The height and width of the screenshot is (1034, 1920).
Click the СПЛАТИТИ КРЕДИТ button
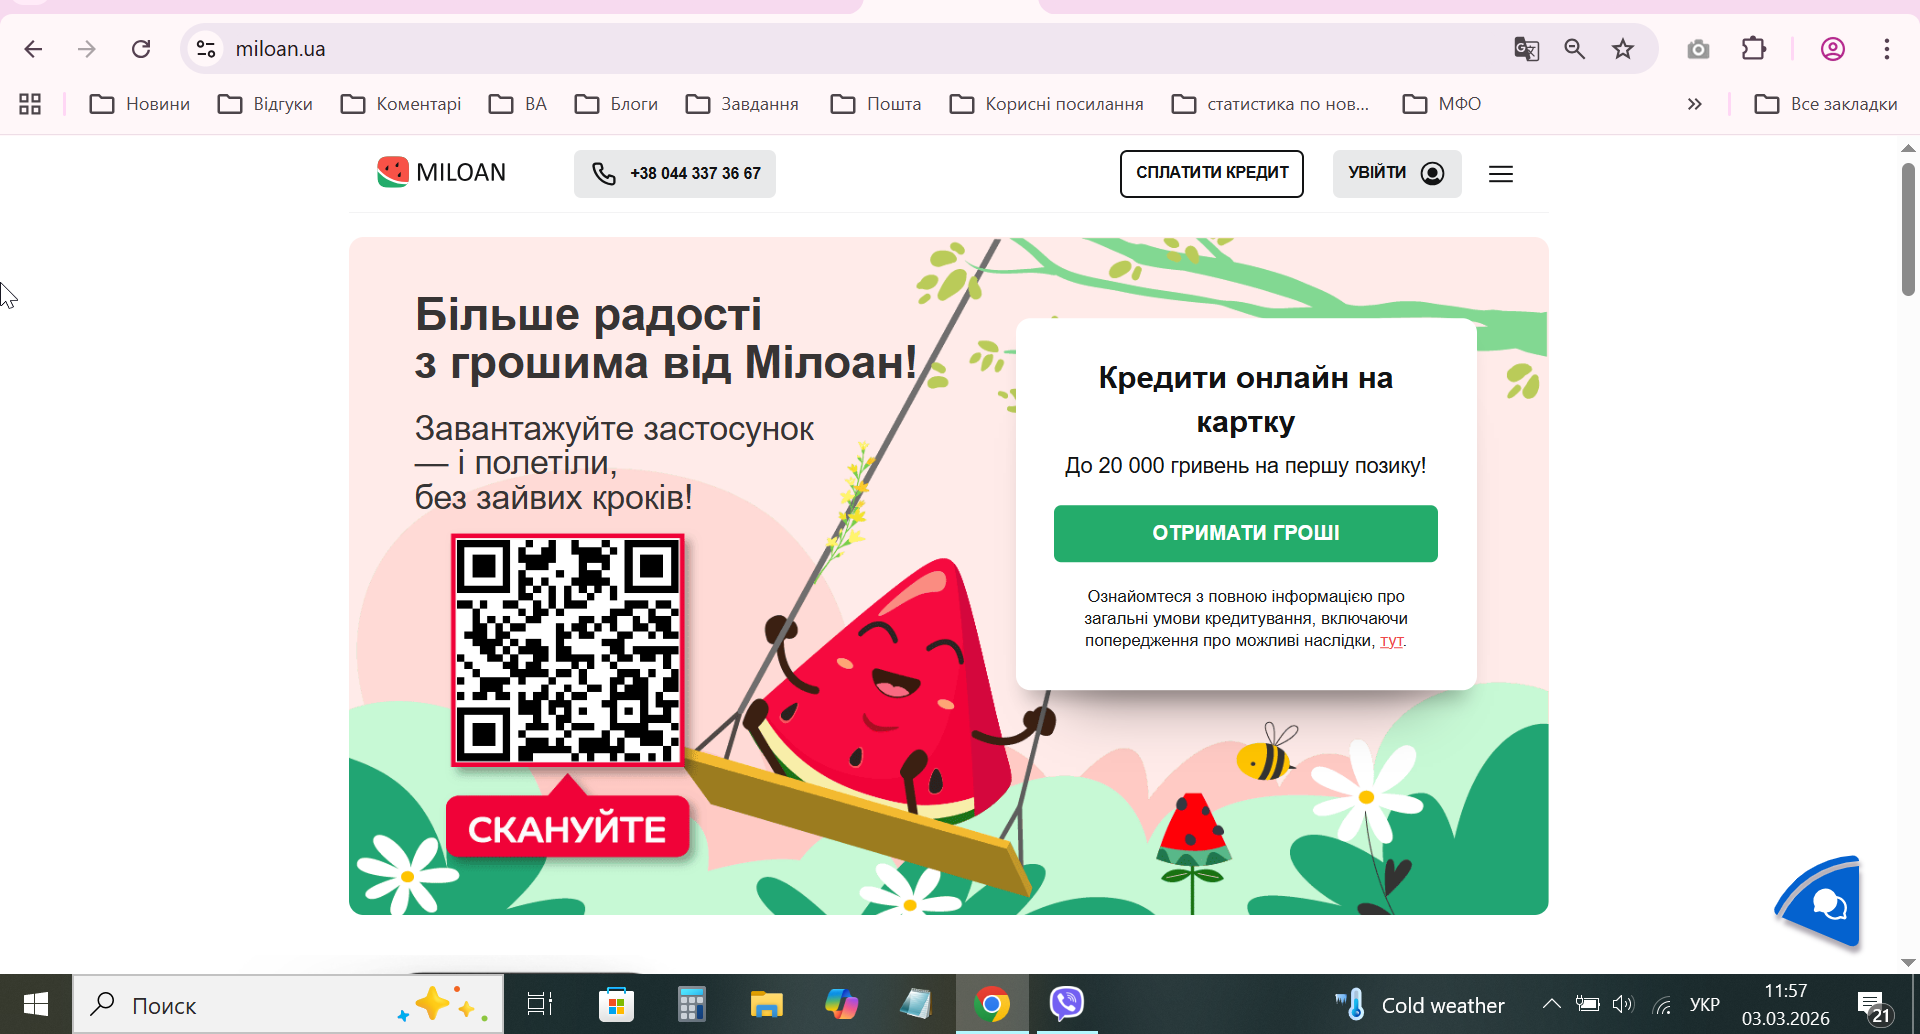1212,173
